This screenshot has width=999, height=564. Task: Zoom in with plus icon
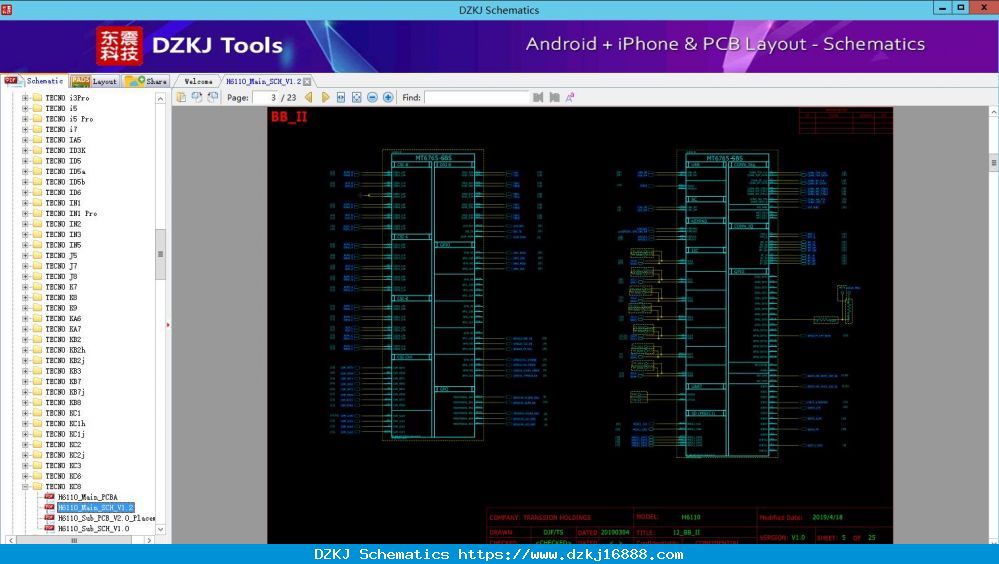tap(388, 98)
